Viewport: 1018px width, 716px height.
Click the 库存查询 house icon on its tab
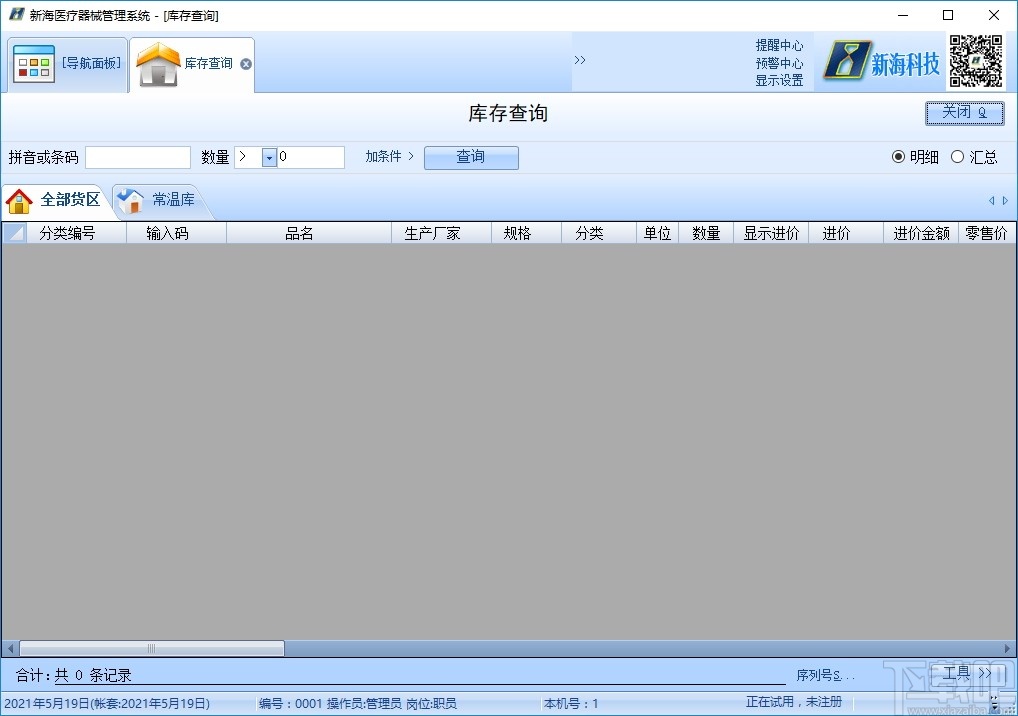[158, 63]
